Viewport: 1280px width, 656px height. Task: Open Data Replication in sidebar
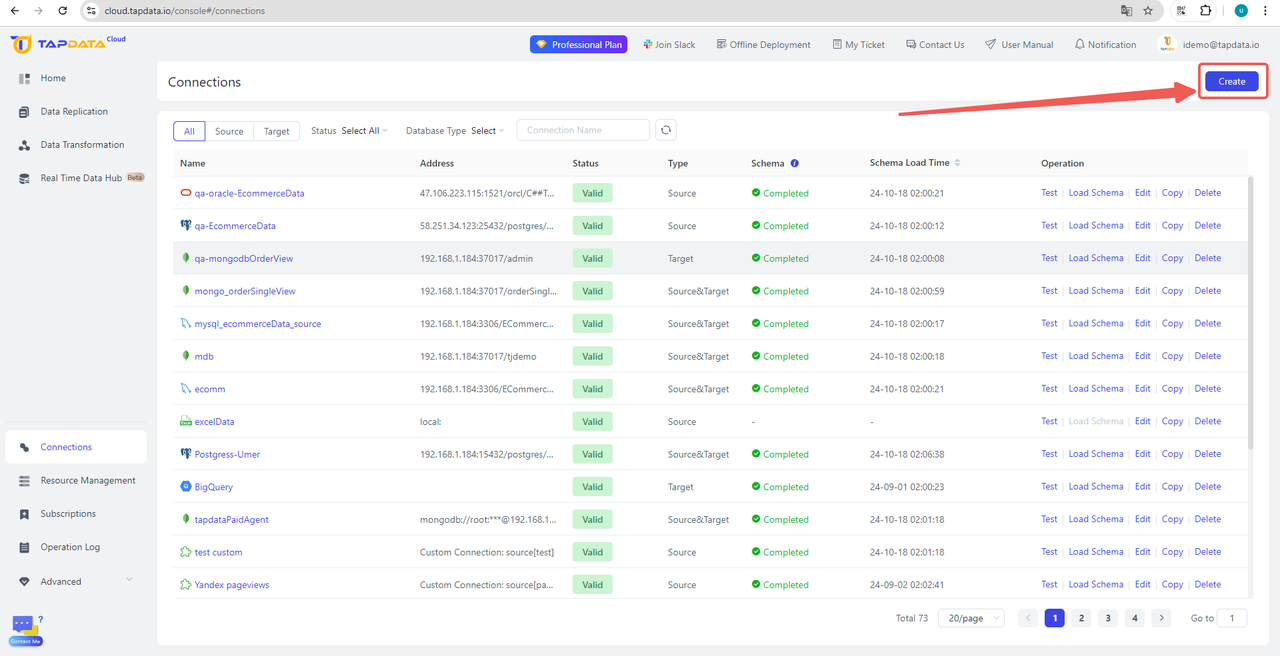click(x=74, y=112)
